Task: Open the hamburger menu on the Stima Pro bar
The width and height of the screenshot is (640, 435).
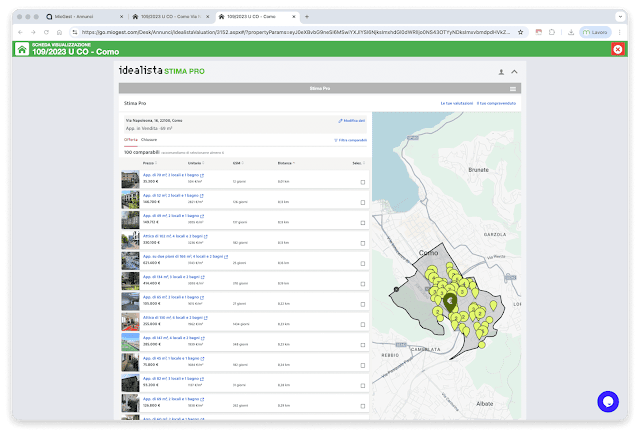Action: [513, 89]
